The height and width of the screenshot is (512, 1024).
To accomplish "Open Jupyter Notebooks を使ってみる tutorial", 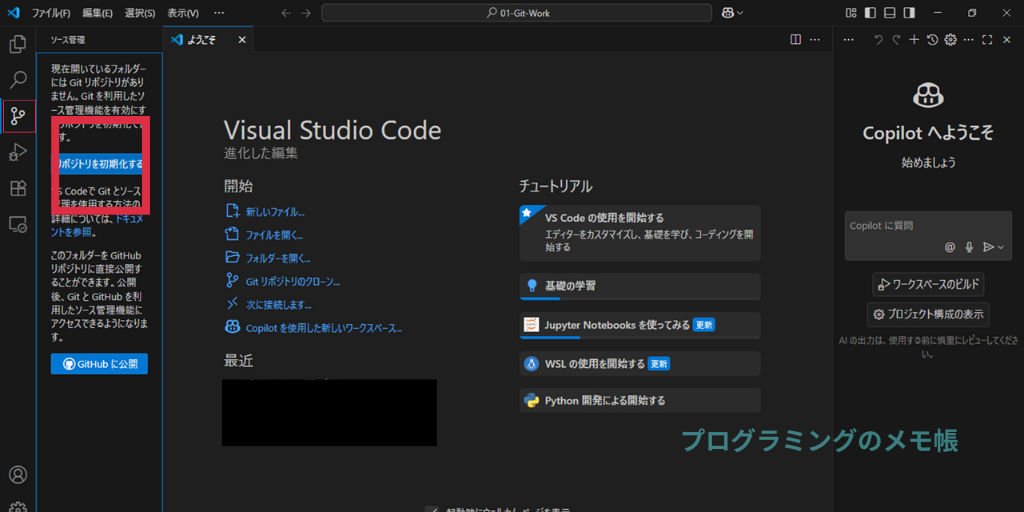I will pyautogui.click(x=640, y=325).
